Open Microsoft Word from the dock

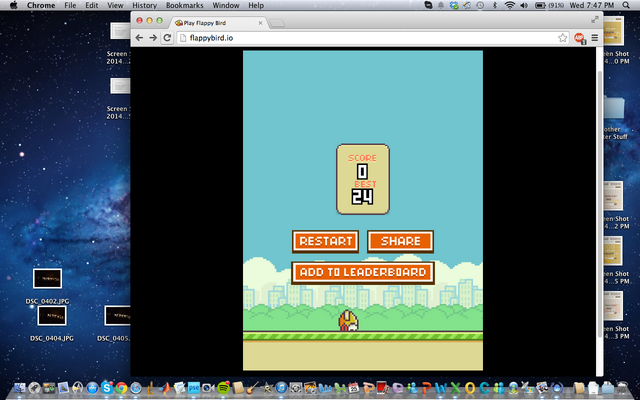(441, 388)
